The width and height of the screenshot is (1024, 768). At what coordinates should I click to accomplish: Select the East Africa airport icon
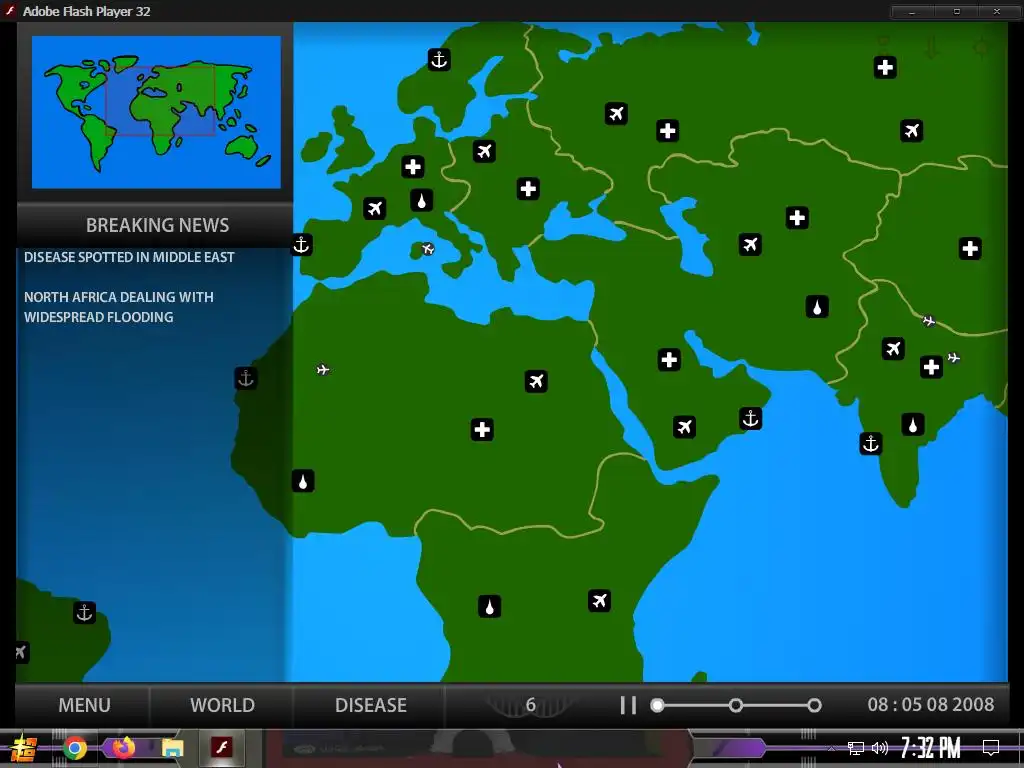(x=600, y=600)
